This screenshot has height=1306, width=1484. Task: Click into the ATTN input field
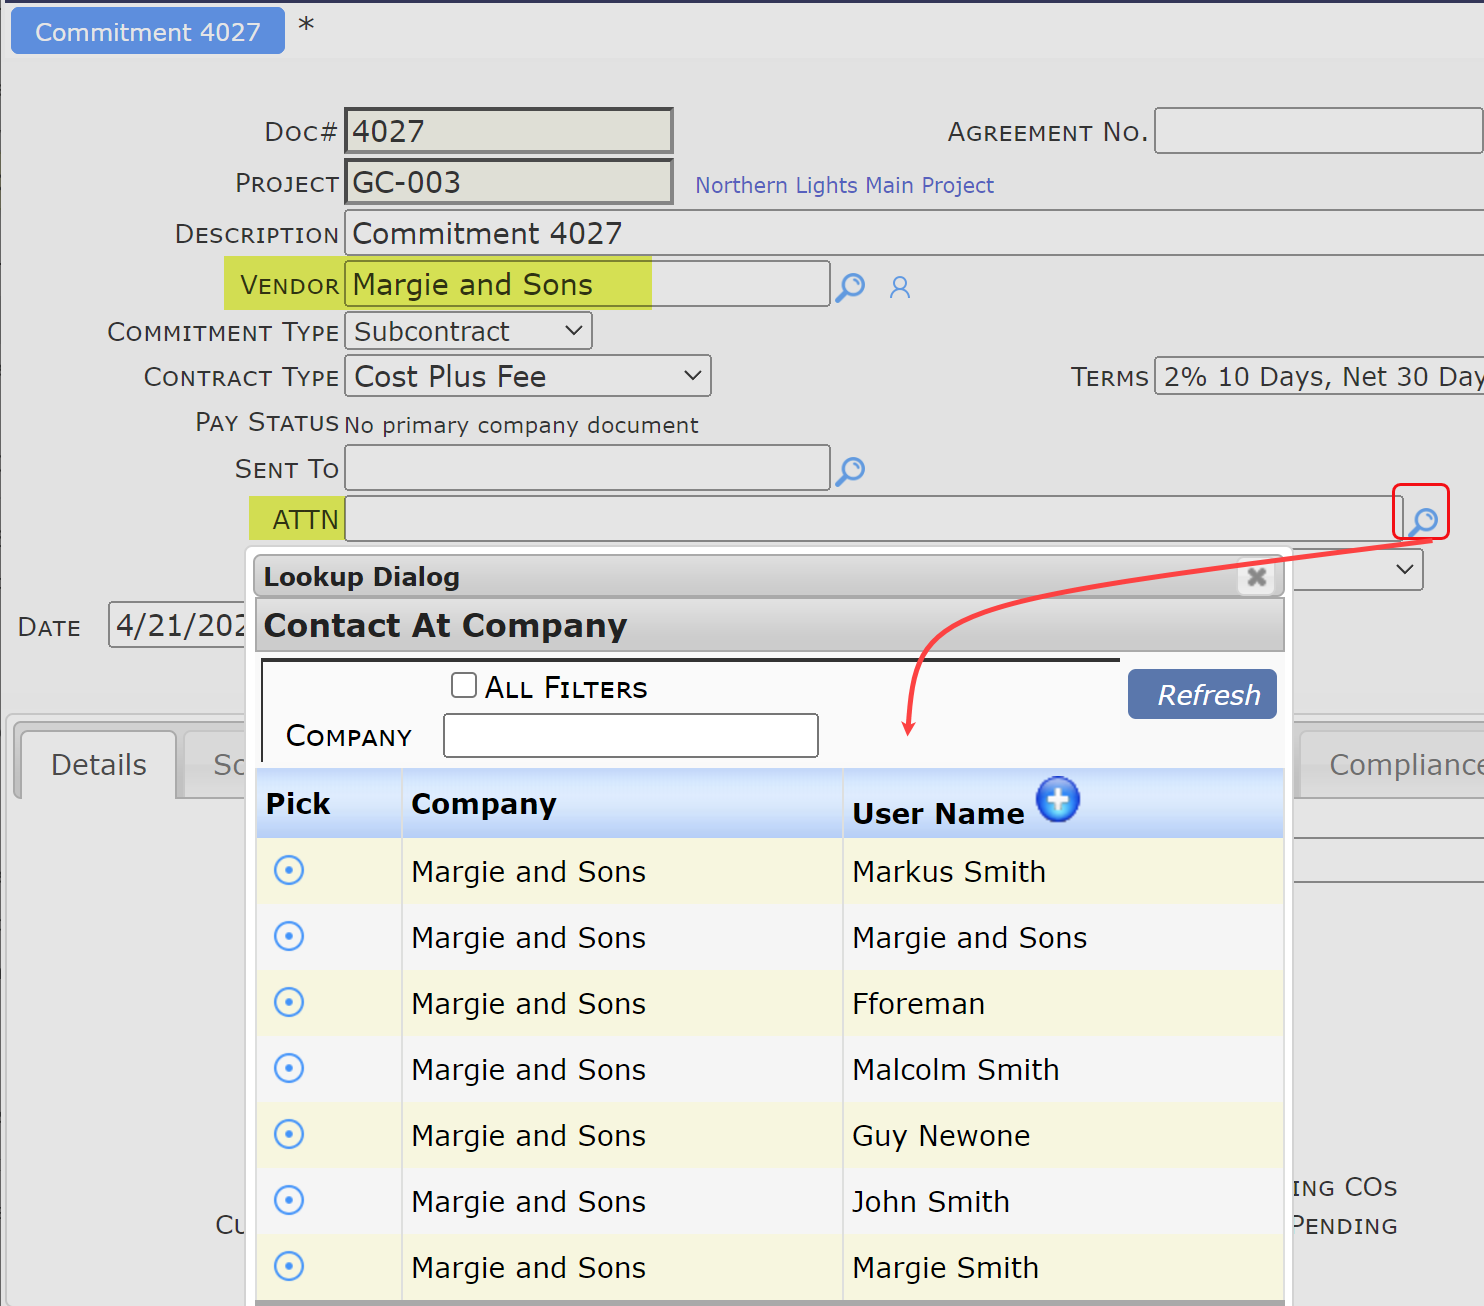873,520
